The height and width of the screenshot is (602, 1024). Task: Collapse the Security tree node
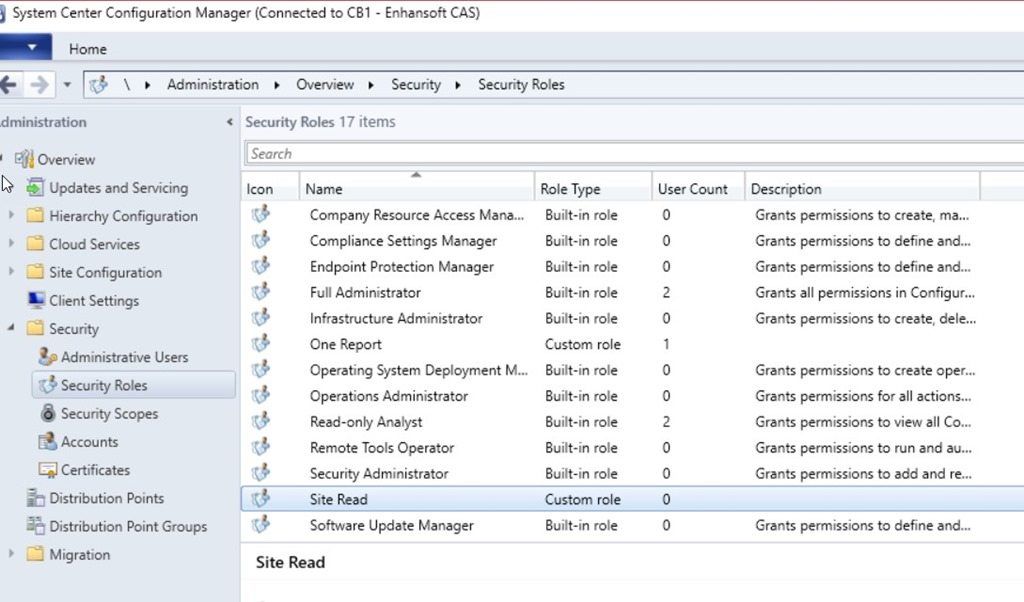click(x=11, y=328)
